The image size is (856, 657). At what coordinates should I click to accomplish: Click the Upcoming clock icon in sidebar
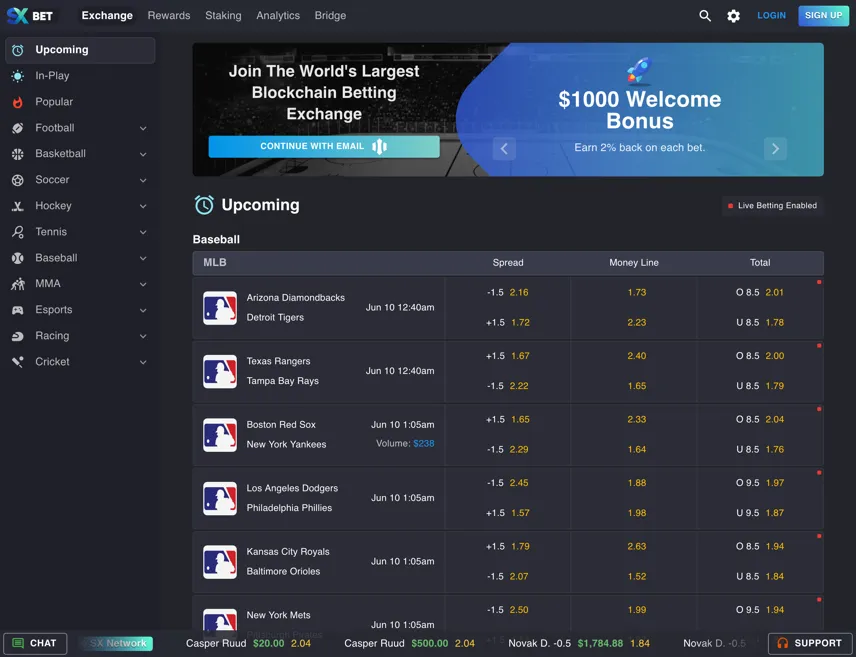(18, 50)
